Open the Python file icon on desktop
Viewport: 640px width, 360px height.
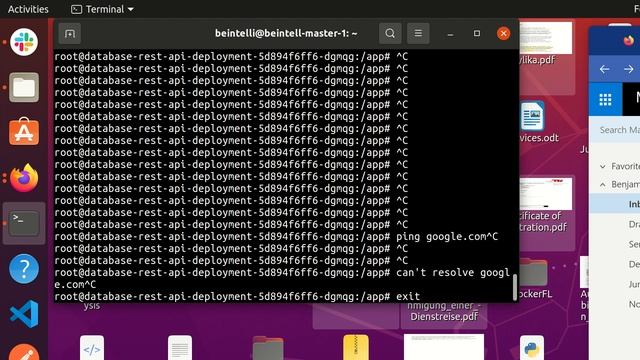coord(532,348)
